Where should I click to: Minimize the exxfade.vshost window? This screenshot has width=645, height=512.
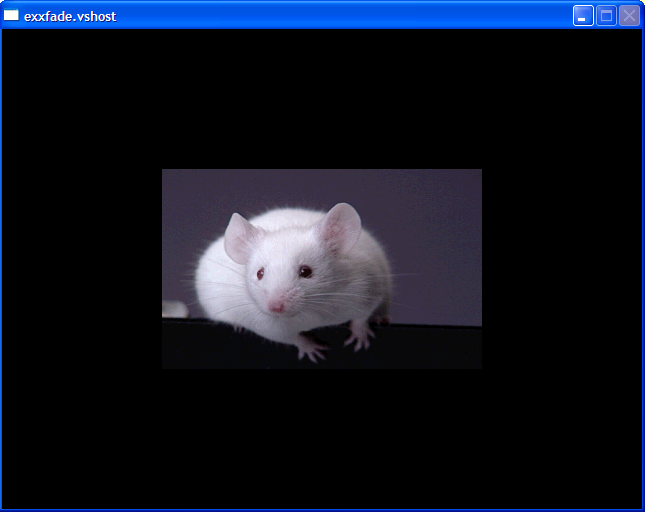point(583,15)
